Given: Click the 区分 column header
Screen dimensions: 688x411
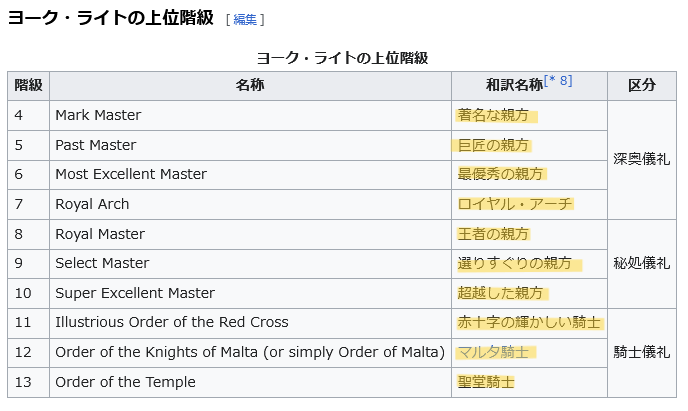Looking at the screenshot, I should click(641, 86).
